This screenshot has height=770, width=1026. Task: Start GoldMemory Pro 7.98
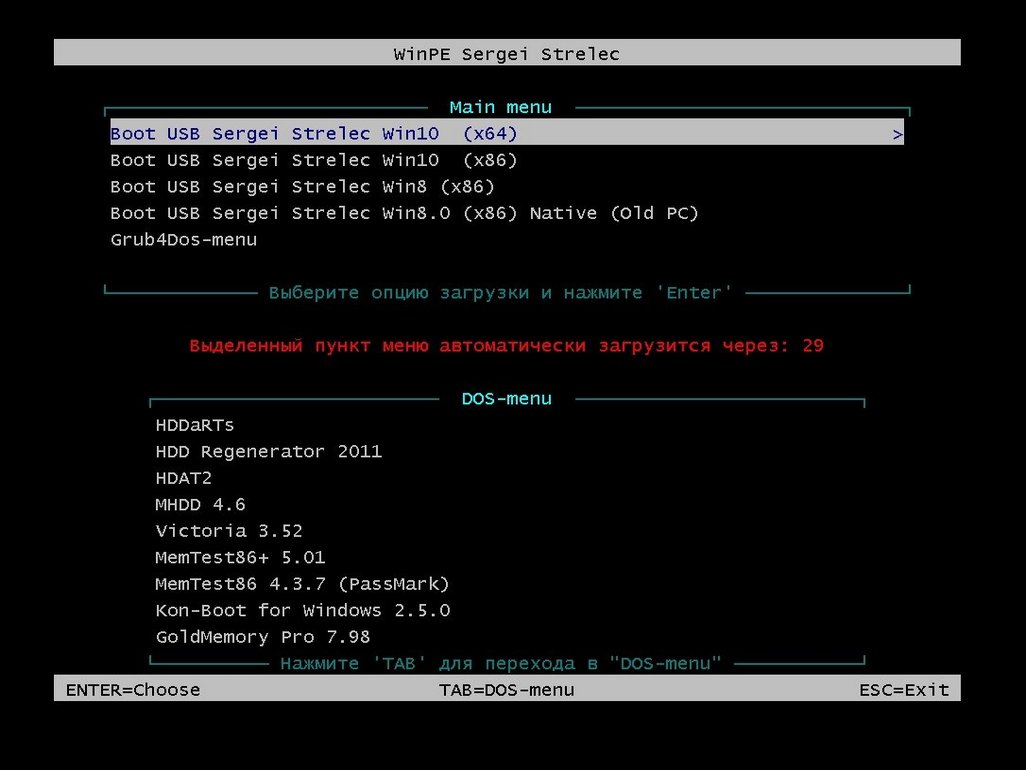point(264,637)
